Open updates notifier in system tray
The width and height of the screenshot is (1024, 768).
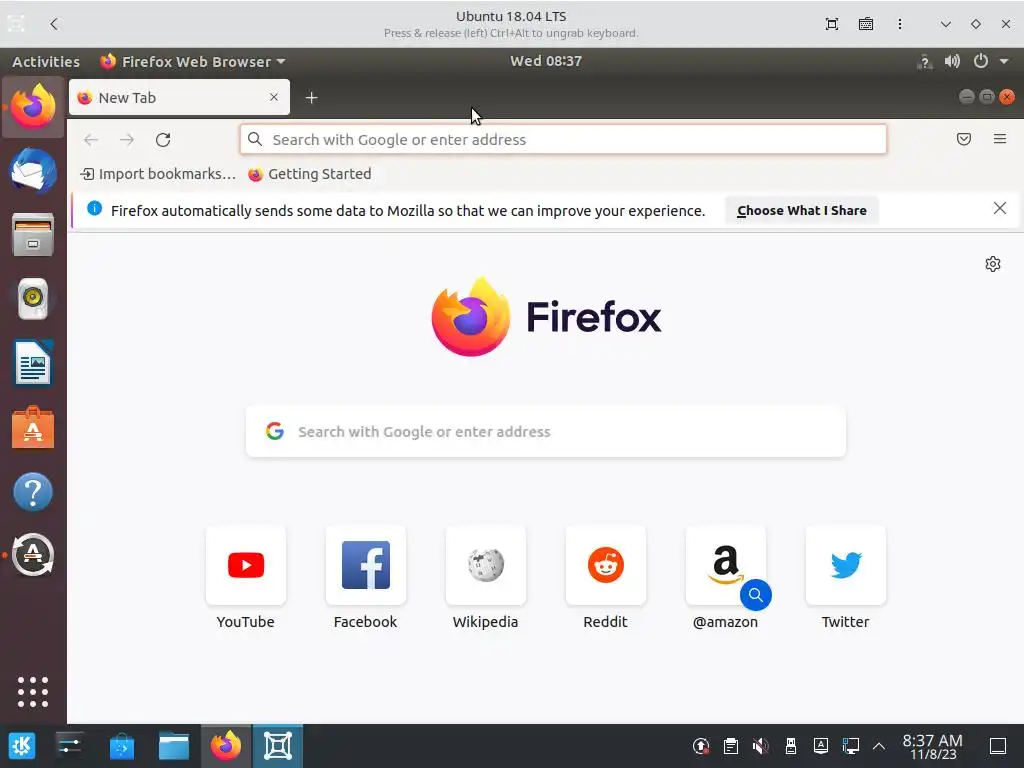[x=701, y=746]
